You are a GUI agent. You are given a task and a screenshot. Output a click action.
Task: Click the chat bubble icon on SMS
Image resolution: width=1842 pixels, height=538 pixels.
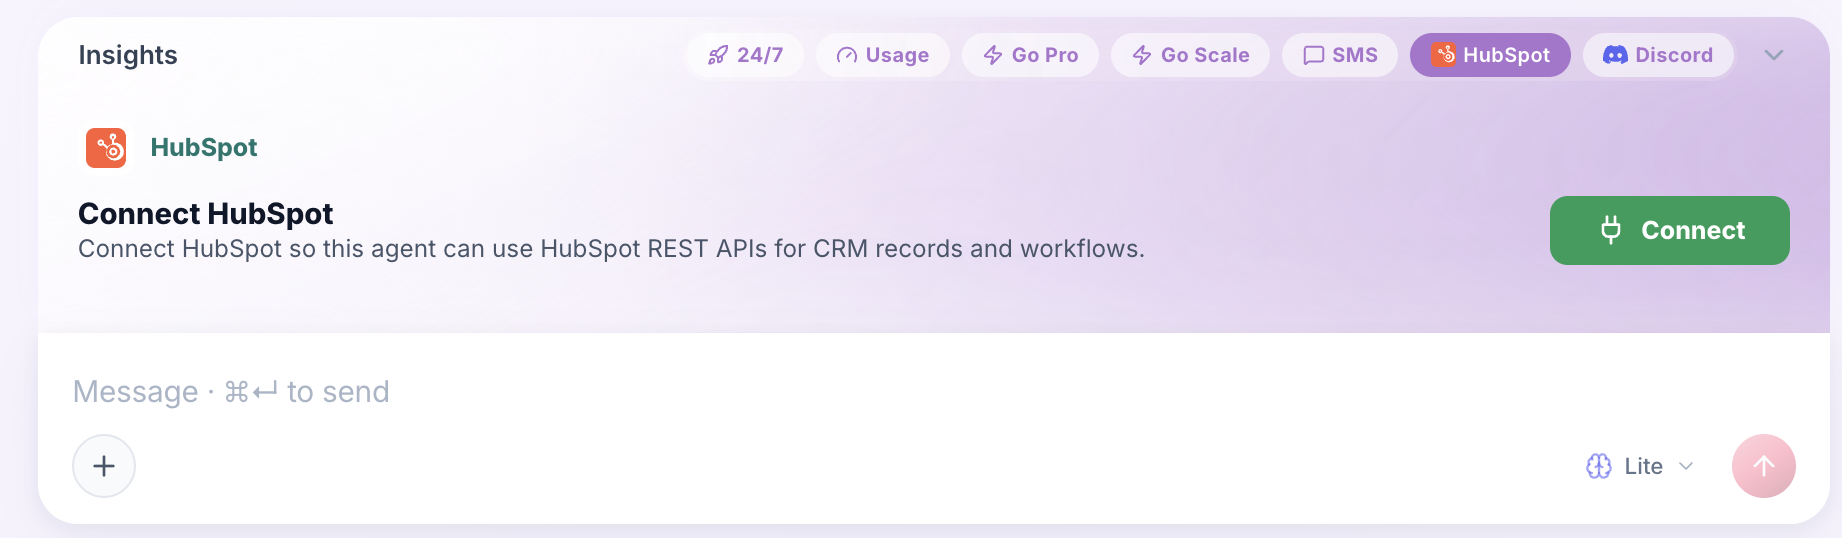point(1314,55)
